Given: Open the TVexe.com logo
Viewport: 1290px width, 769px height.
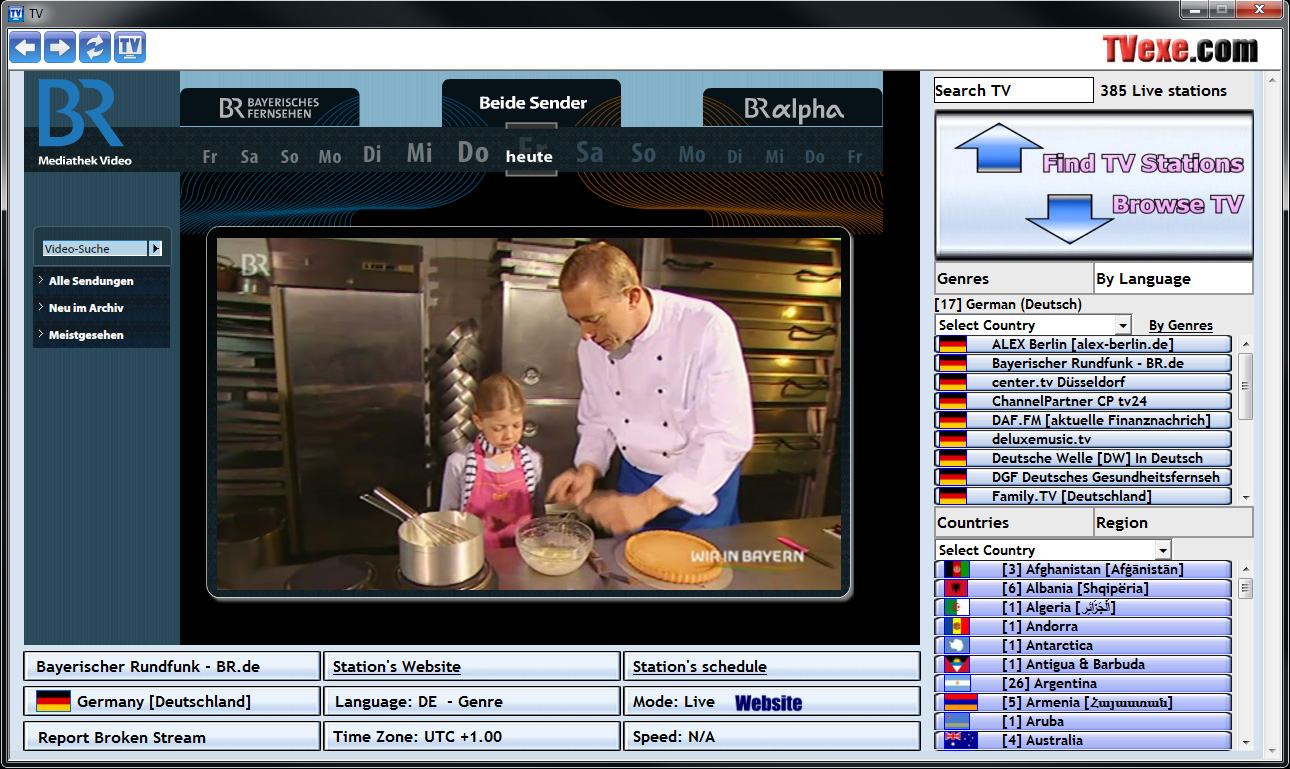Looking at the screenshot, I should 1180,48.
